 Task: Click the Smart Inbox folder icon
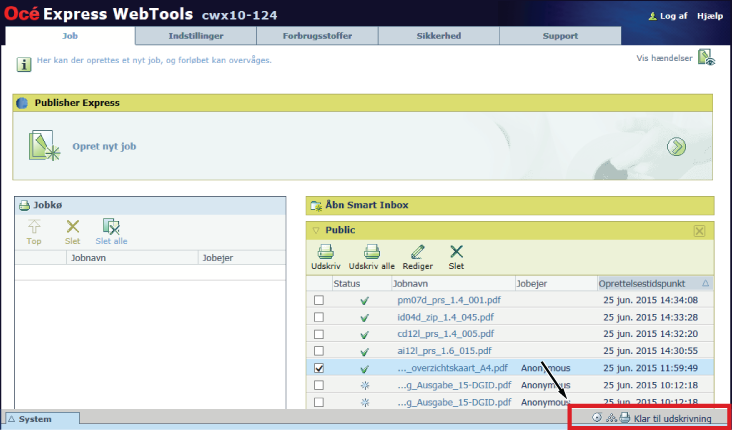click(x=316, y=205)
